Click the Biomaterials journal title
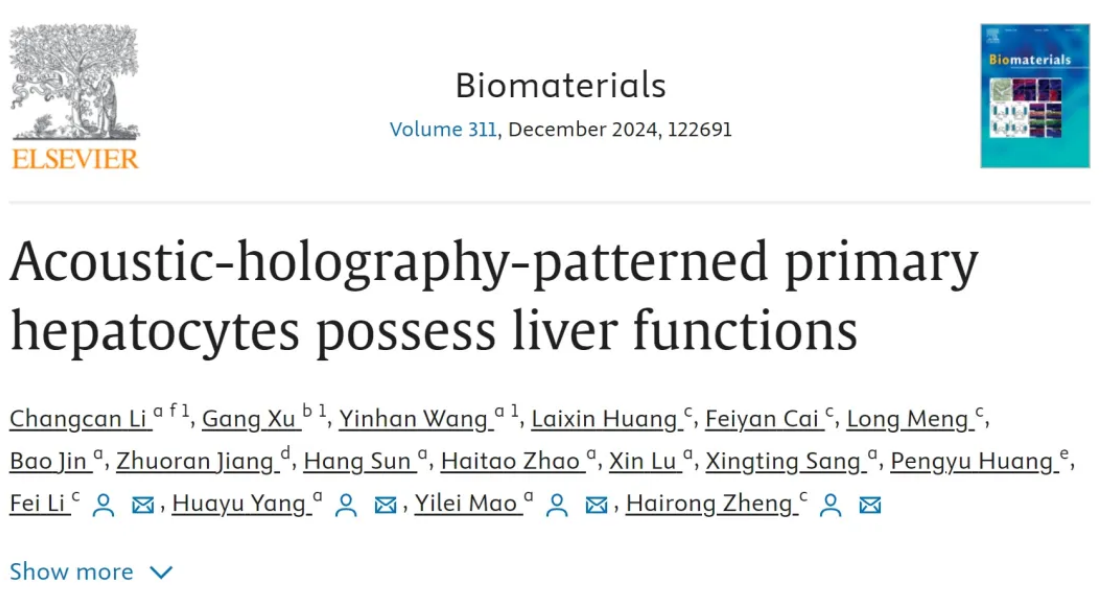Viewport: 1103px width, 598px height. coord(561,86)
